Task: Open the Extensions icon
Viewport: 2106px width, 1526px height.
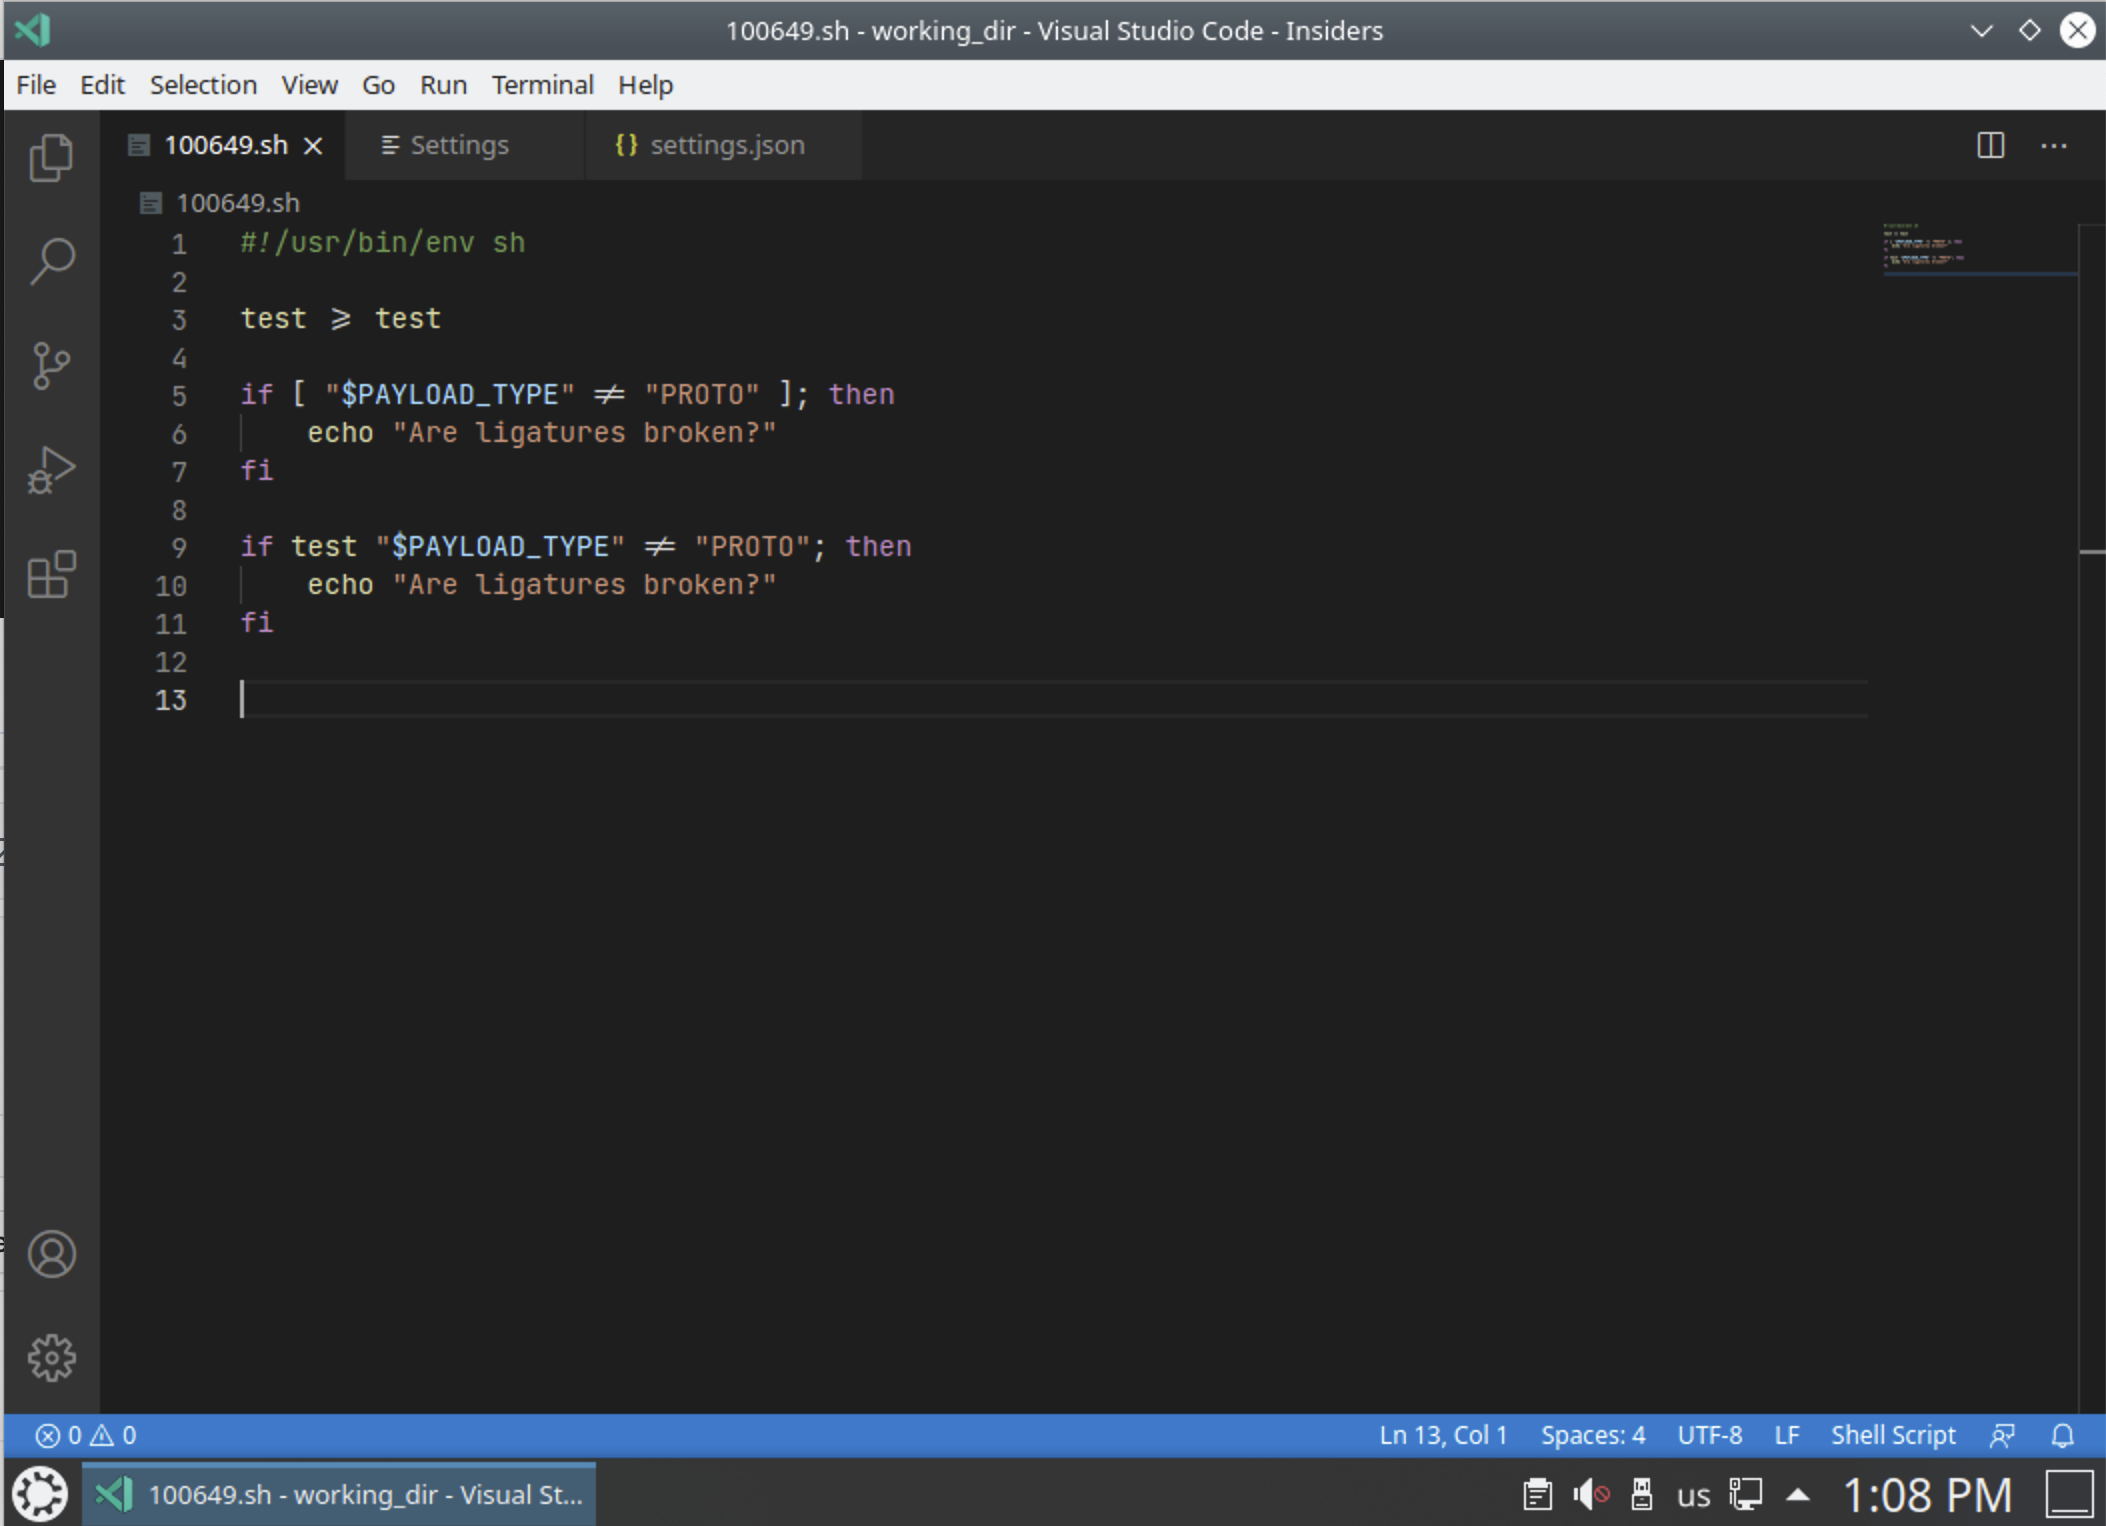Action: (x=51, y=574)
